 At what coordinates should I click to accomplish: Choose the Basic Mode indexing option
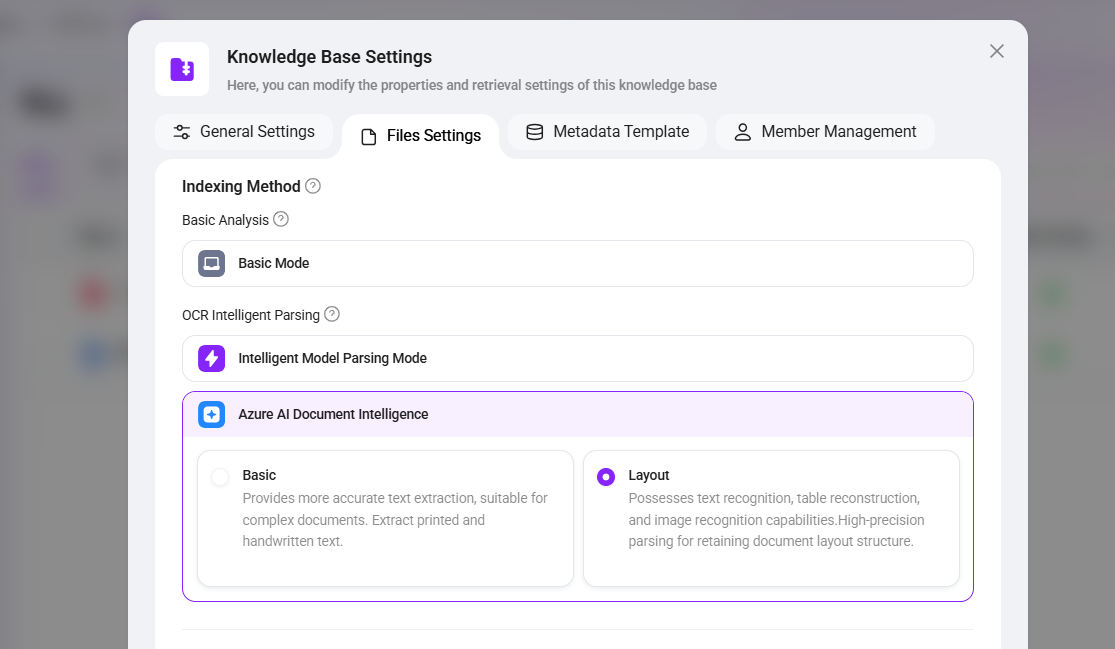coord(577,263)
